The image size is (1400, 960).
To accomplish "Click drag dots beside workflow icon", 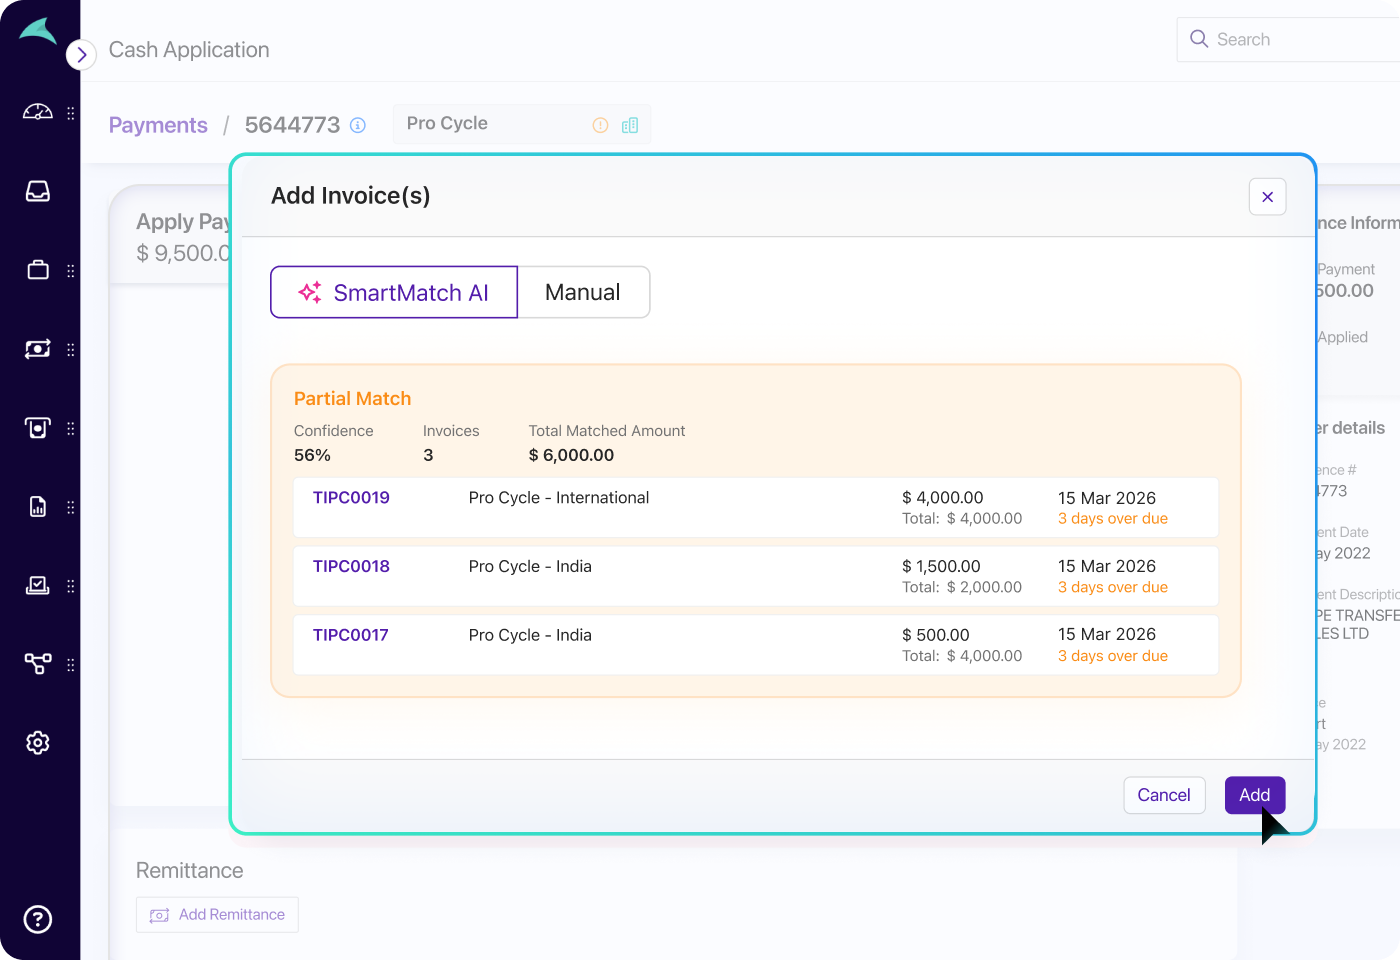I will pos(71,665).
